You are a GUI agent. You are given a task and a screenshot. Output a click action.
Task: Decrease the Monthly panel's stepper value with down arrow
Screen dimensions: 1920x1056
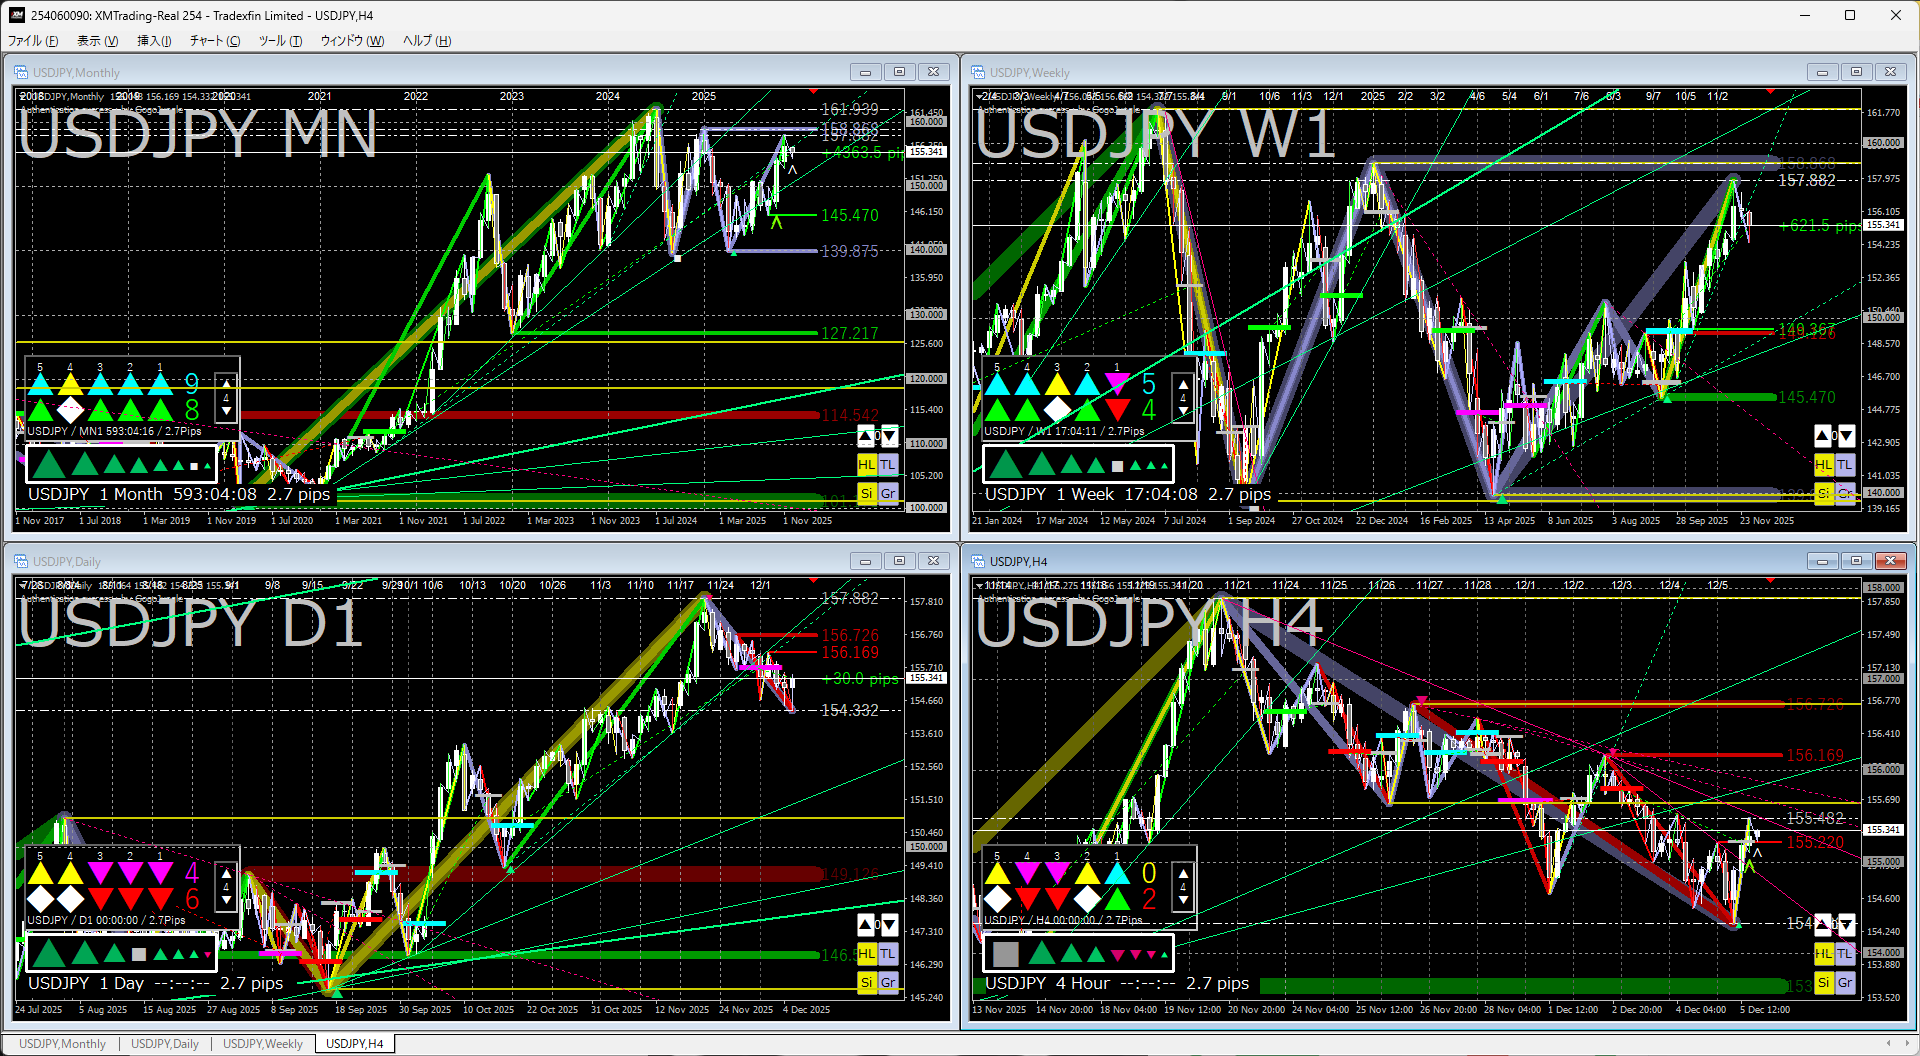click(226, 410)
